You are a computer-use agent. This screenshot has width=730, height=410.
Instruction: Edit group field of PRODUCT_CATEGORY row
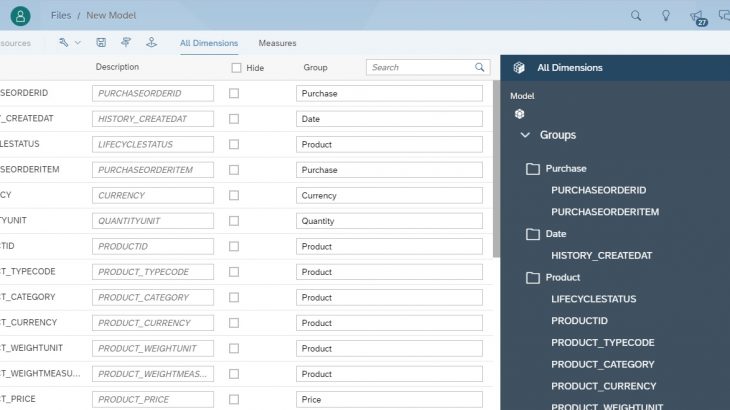pyautogui.click(x=389, y=297)
